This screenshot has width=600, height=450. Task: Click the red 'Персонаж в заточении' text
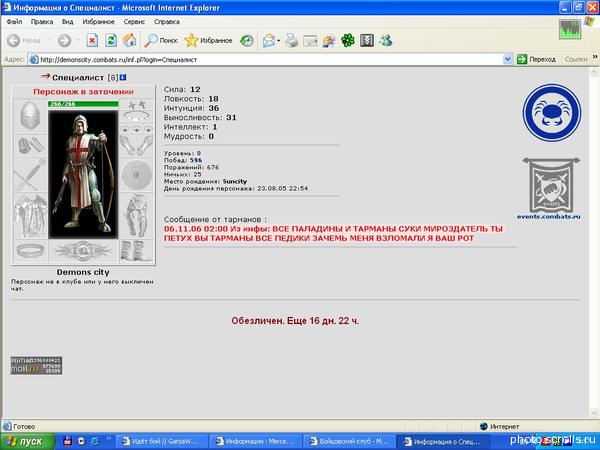coord(83,92)
